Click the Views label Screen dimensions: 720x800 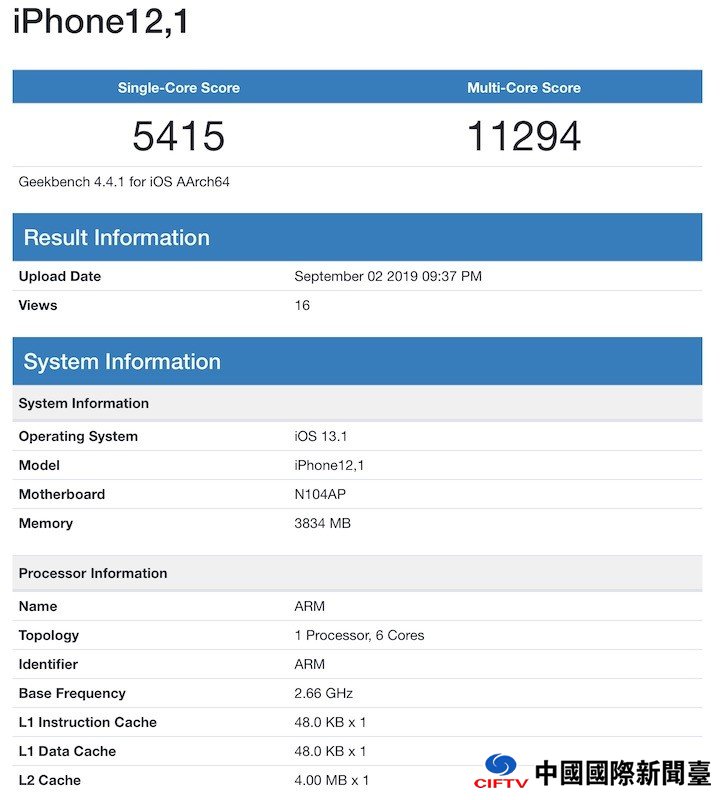[38, 306]
